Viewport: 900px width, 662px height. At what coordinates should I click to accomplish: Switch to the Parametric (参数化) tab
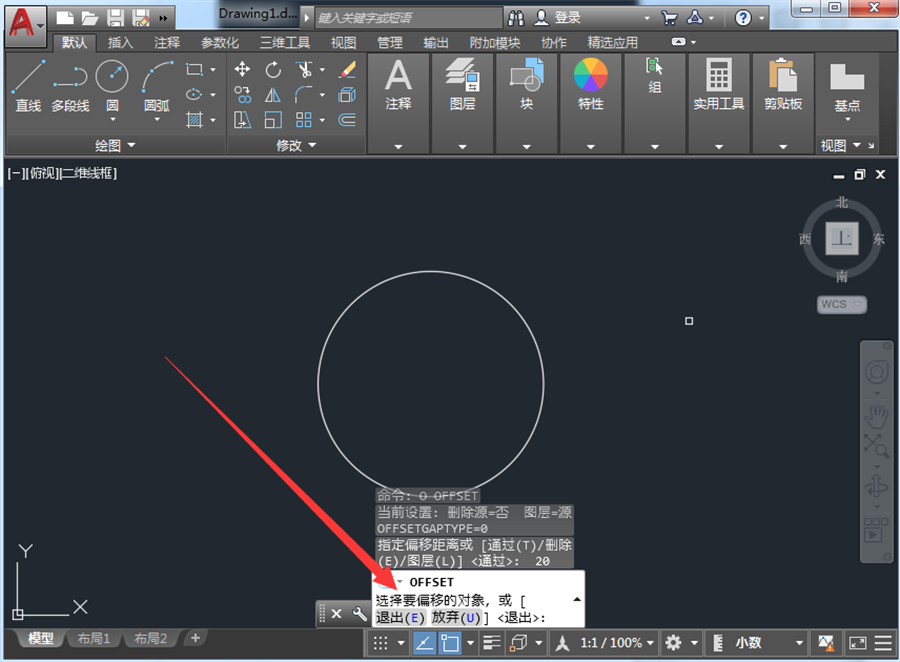(x=220, y=42)
